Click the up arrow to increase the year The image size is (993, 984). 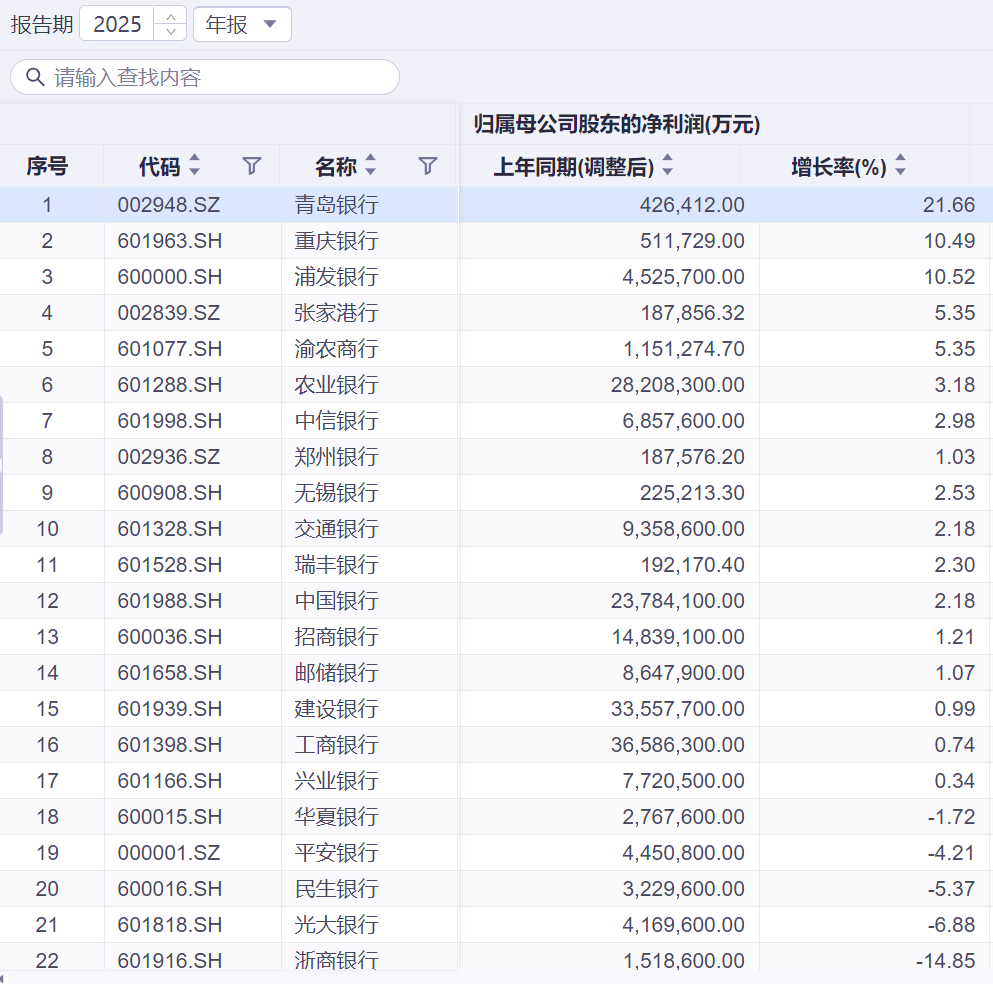point(170,18)
